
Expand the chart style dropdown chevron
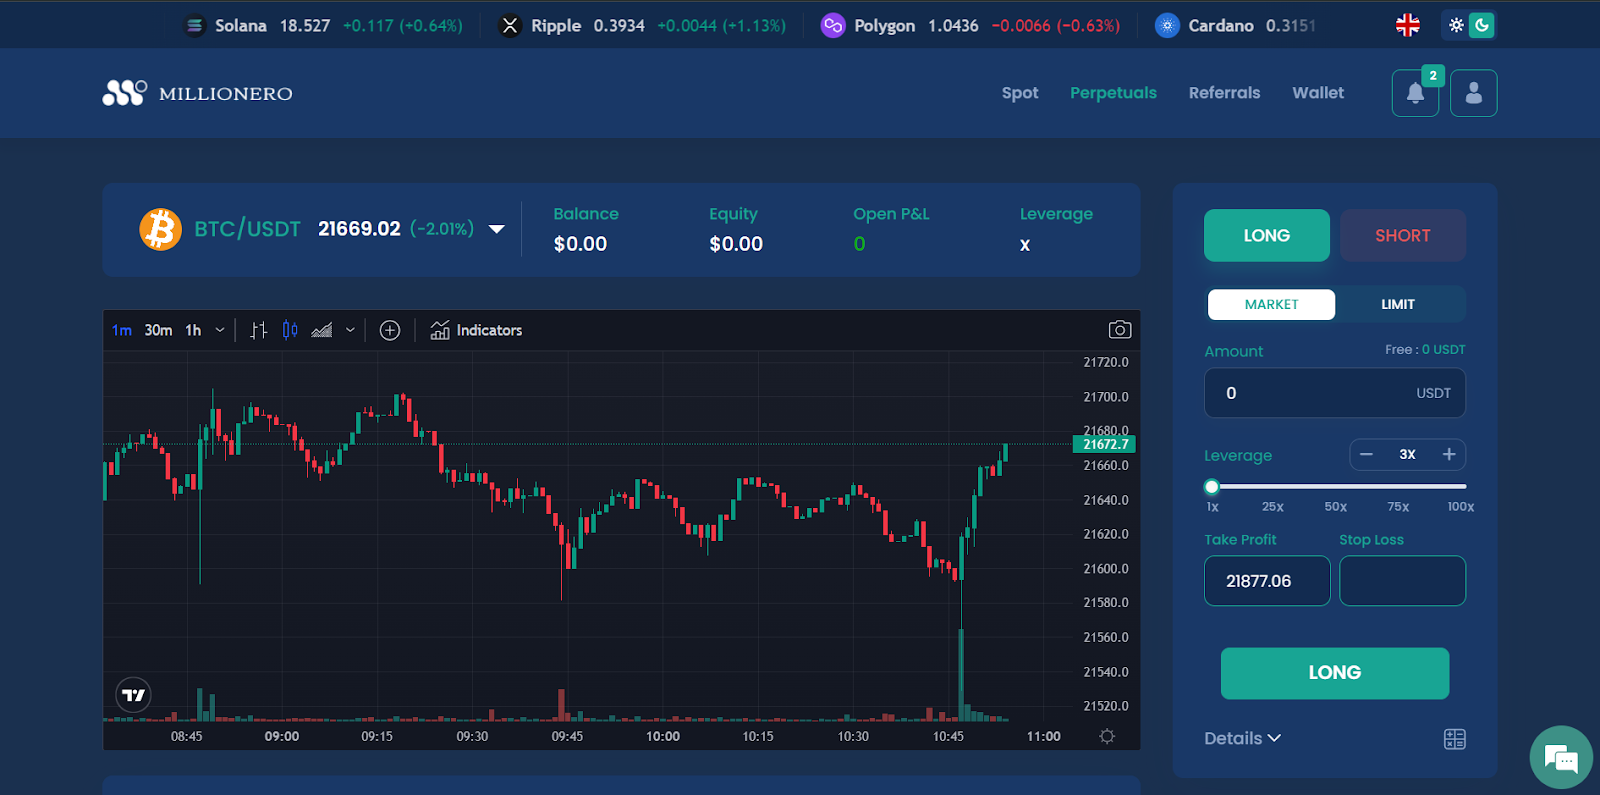click(x=350, y=330)
